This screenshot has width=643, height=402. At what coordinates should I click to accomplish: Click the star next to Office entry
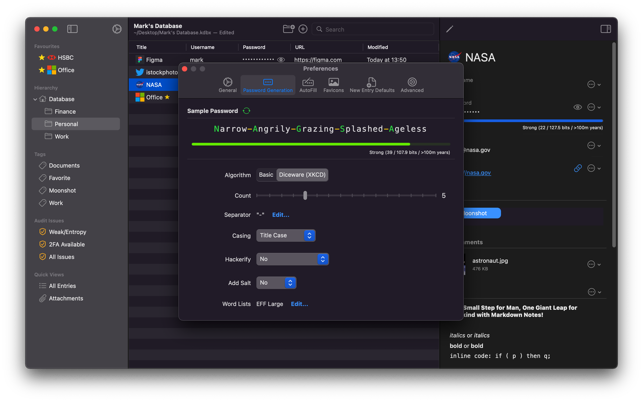coord(167,97)
